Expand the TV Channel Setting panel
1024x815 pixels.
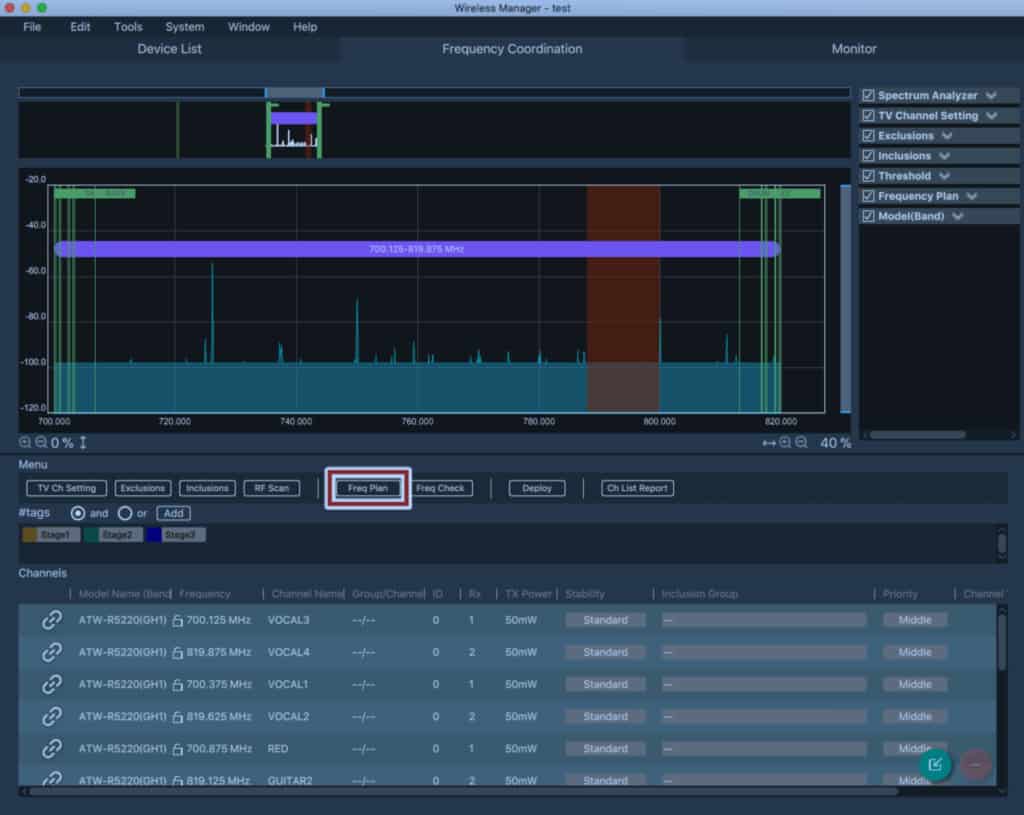click(x=991, y=116)
